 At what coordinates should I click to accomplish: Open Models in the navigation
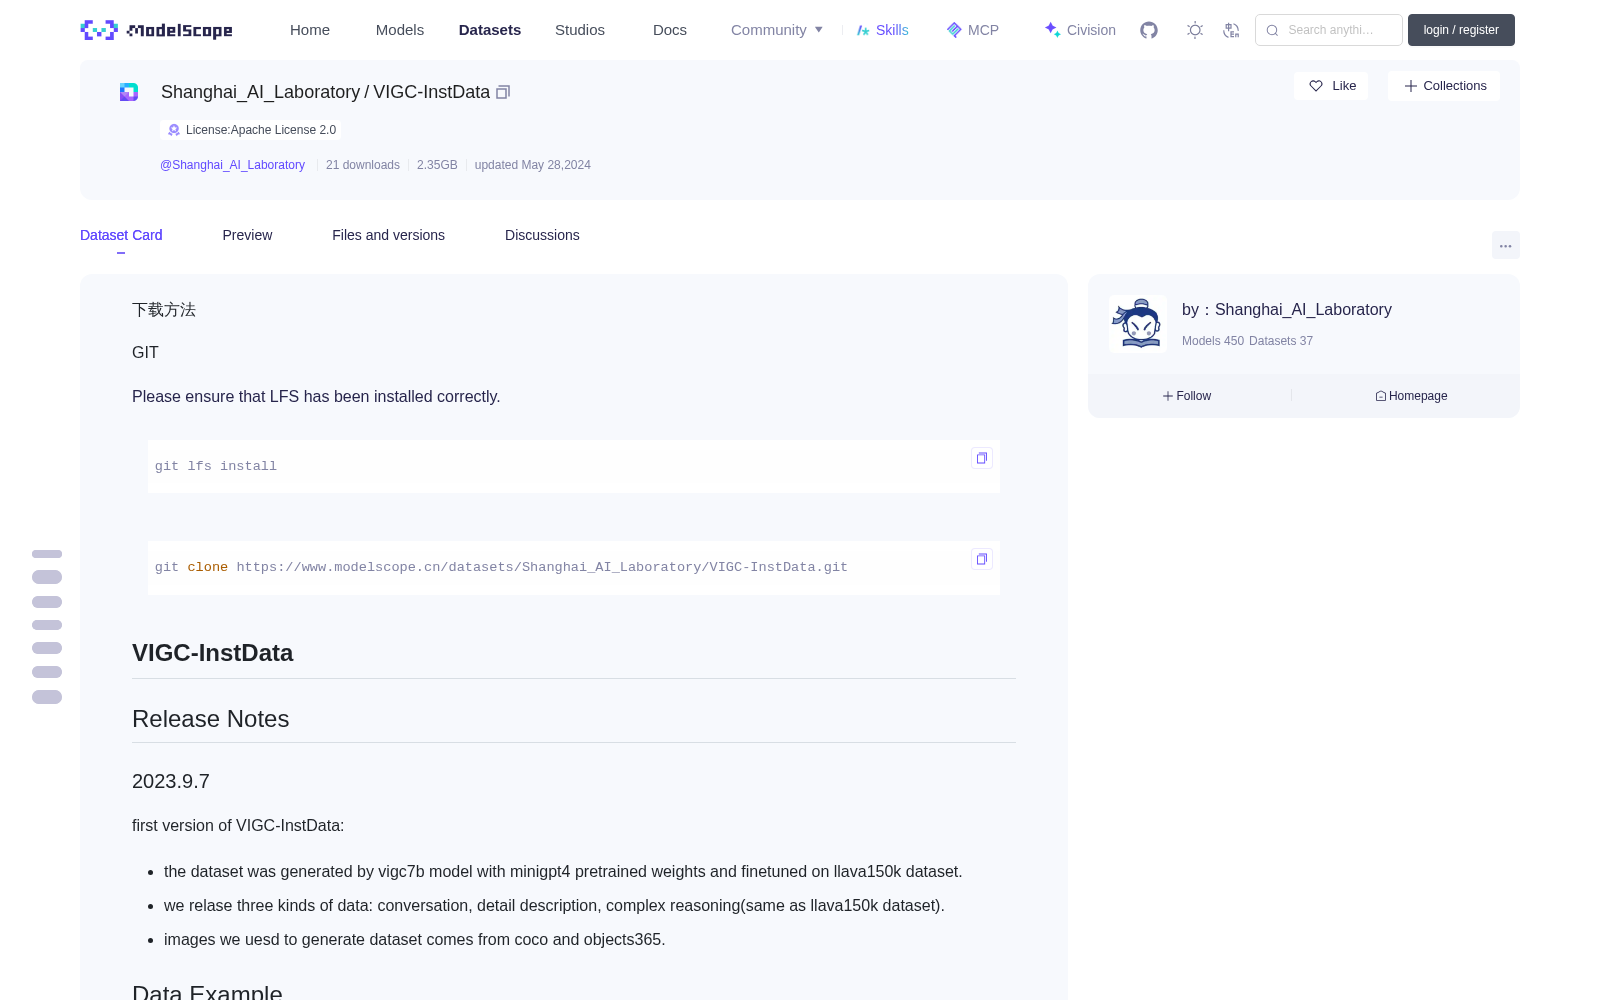click(x=400, y=30)
